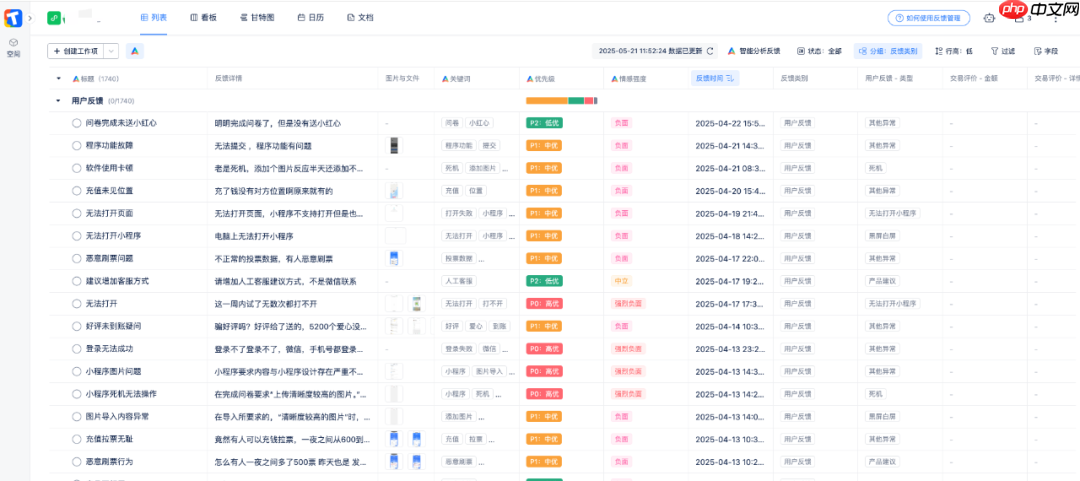Click the AI icon on 标题 header
The width and height of the screenshot is (1080, 481).
click(76, 79)
